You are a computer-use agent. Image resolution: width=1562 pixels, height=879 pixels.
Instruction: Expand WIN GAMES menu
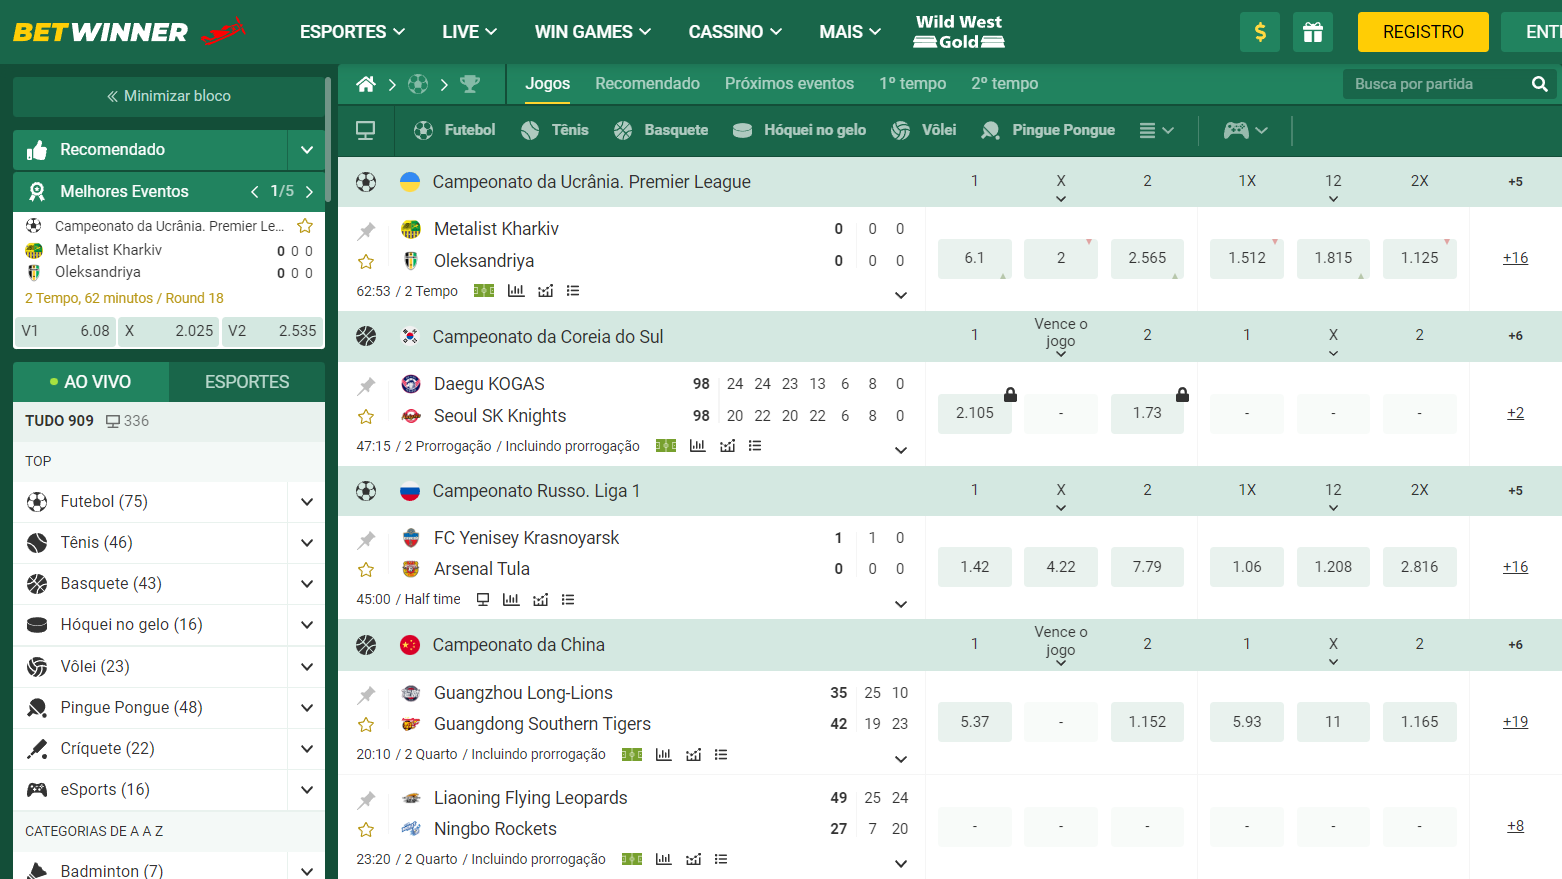[593, 32]
